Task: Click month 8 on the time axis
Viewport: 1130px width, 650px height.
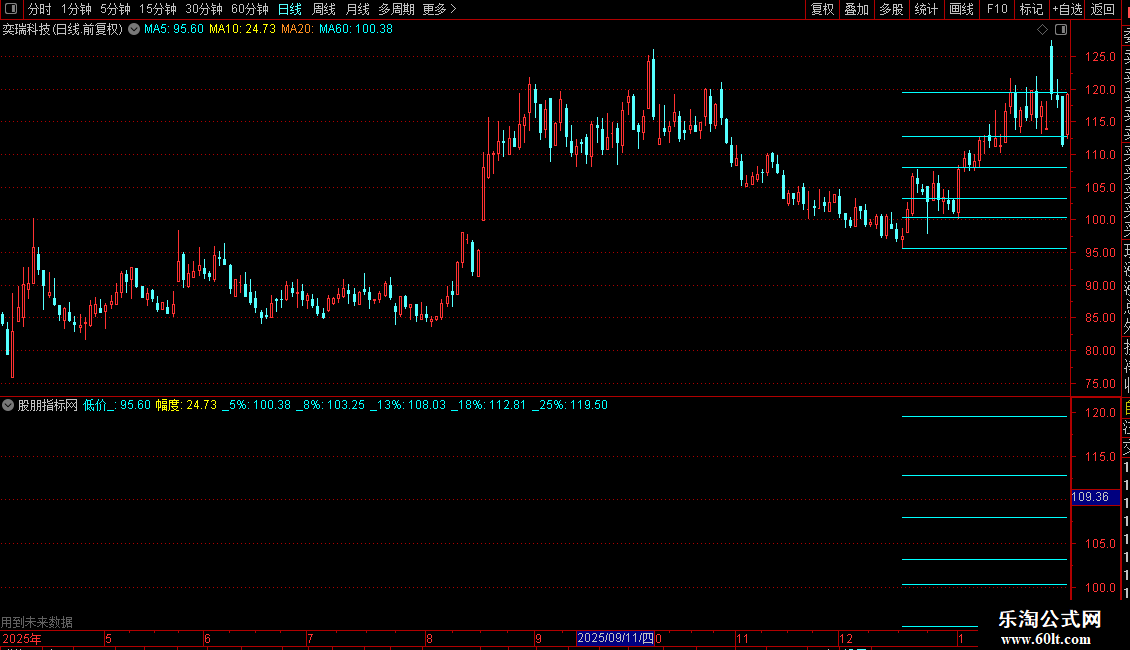Action: [x=429, y=639]
